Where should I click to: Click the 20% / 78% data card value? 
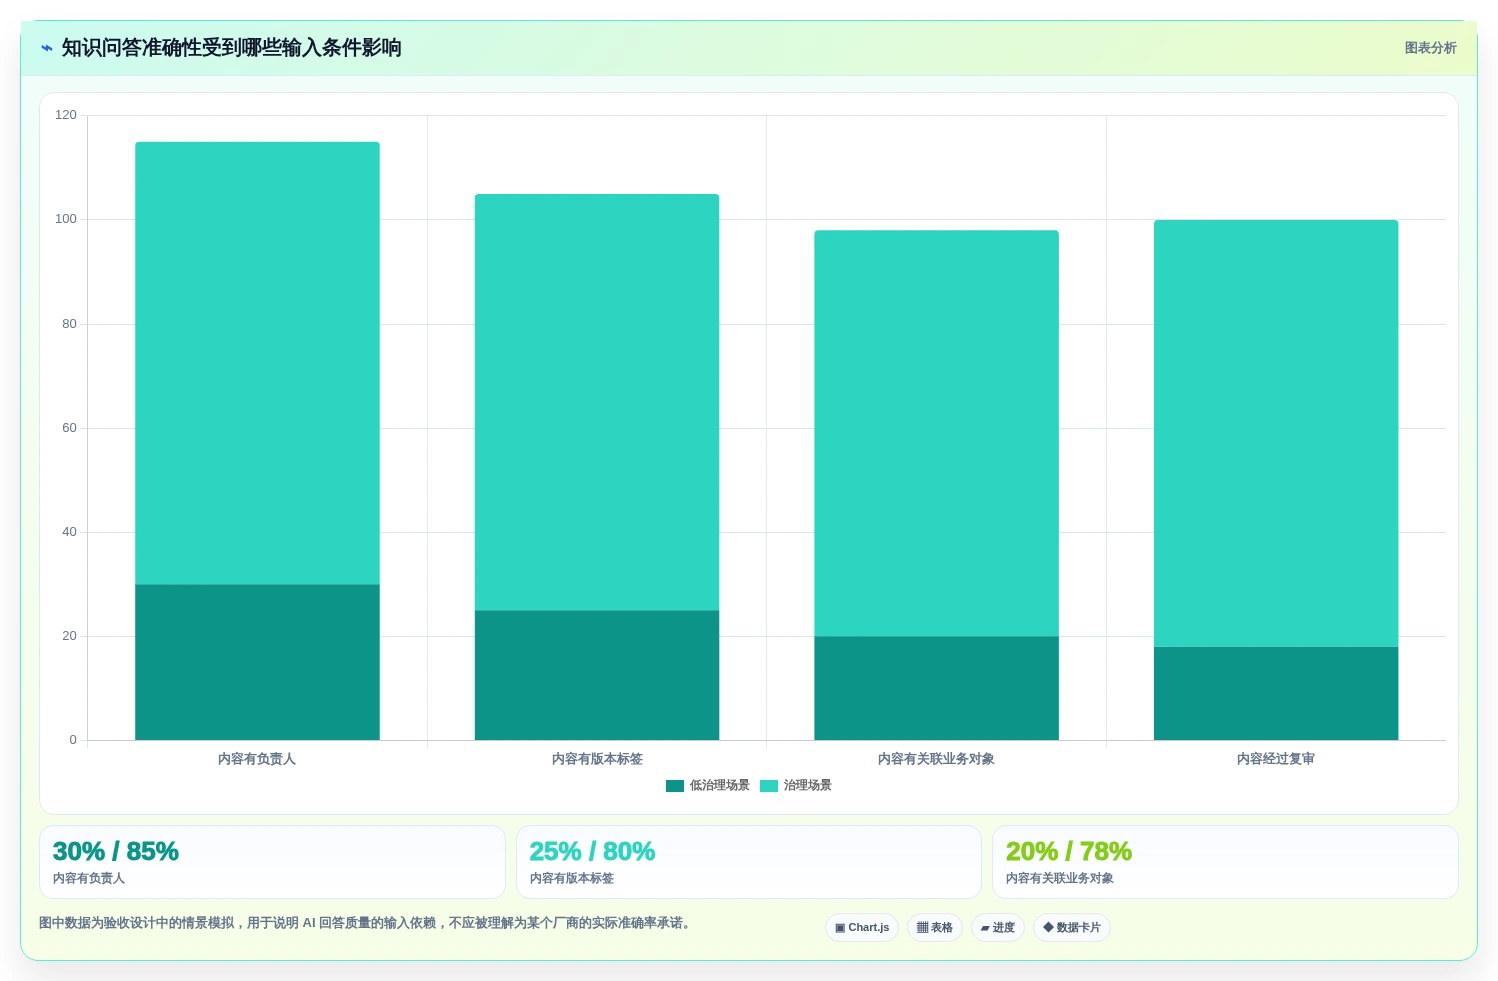1069,852
